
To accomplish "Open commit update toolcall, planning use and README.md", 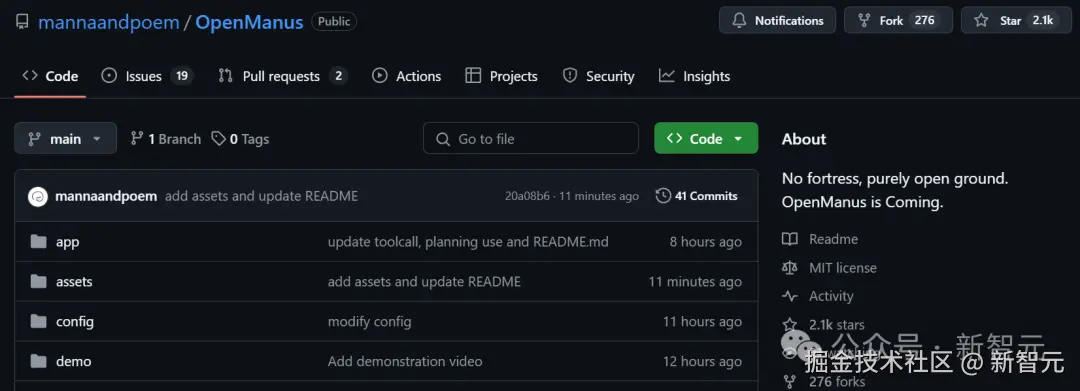I will [x=468, y=242].
